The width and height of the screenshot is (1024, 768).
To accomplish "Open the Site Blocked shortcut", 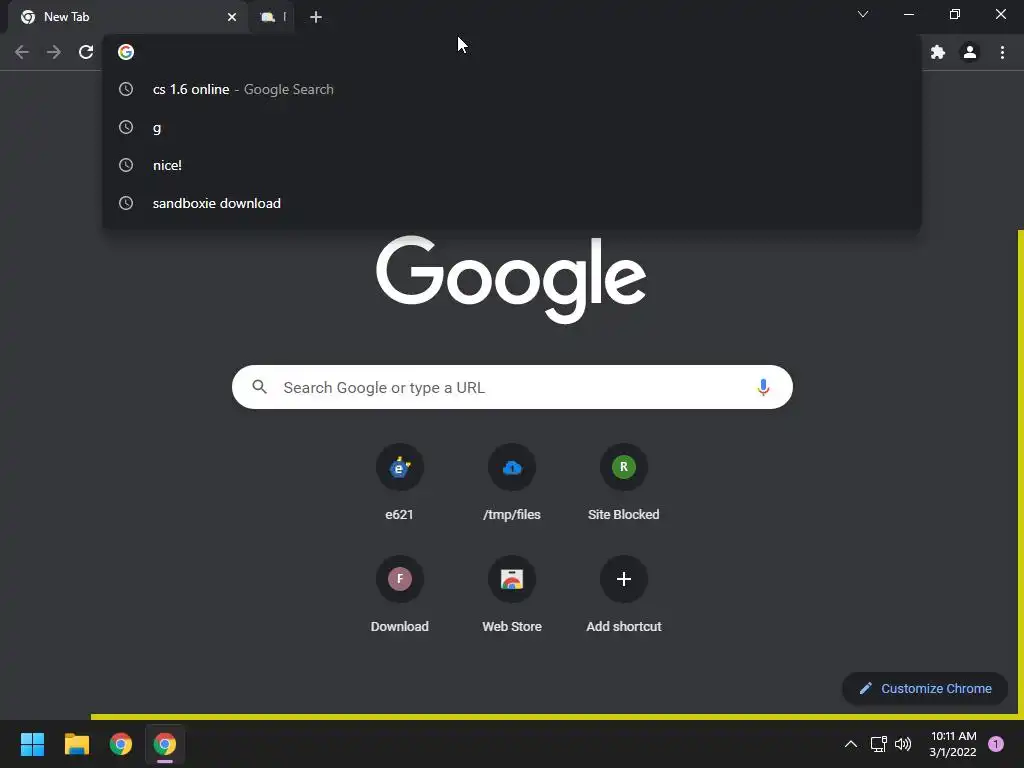I will (x=624, y=483).
